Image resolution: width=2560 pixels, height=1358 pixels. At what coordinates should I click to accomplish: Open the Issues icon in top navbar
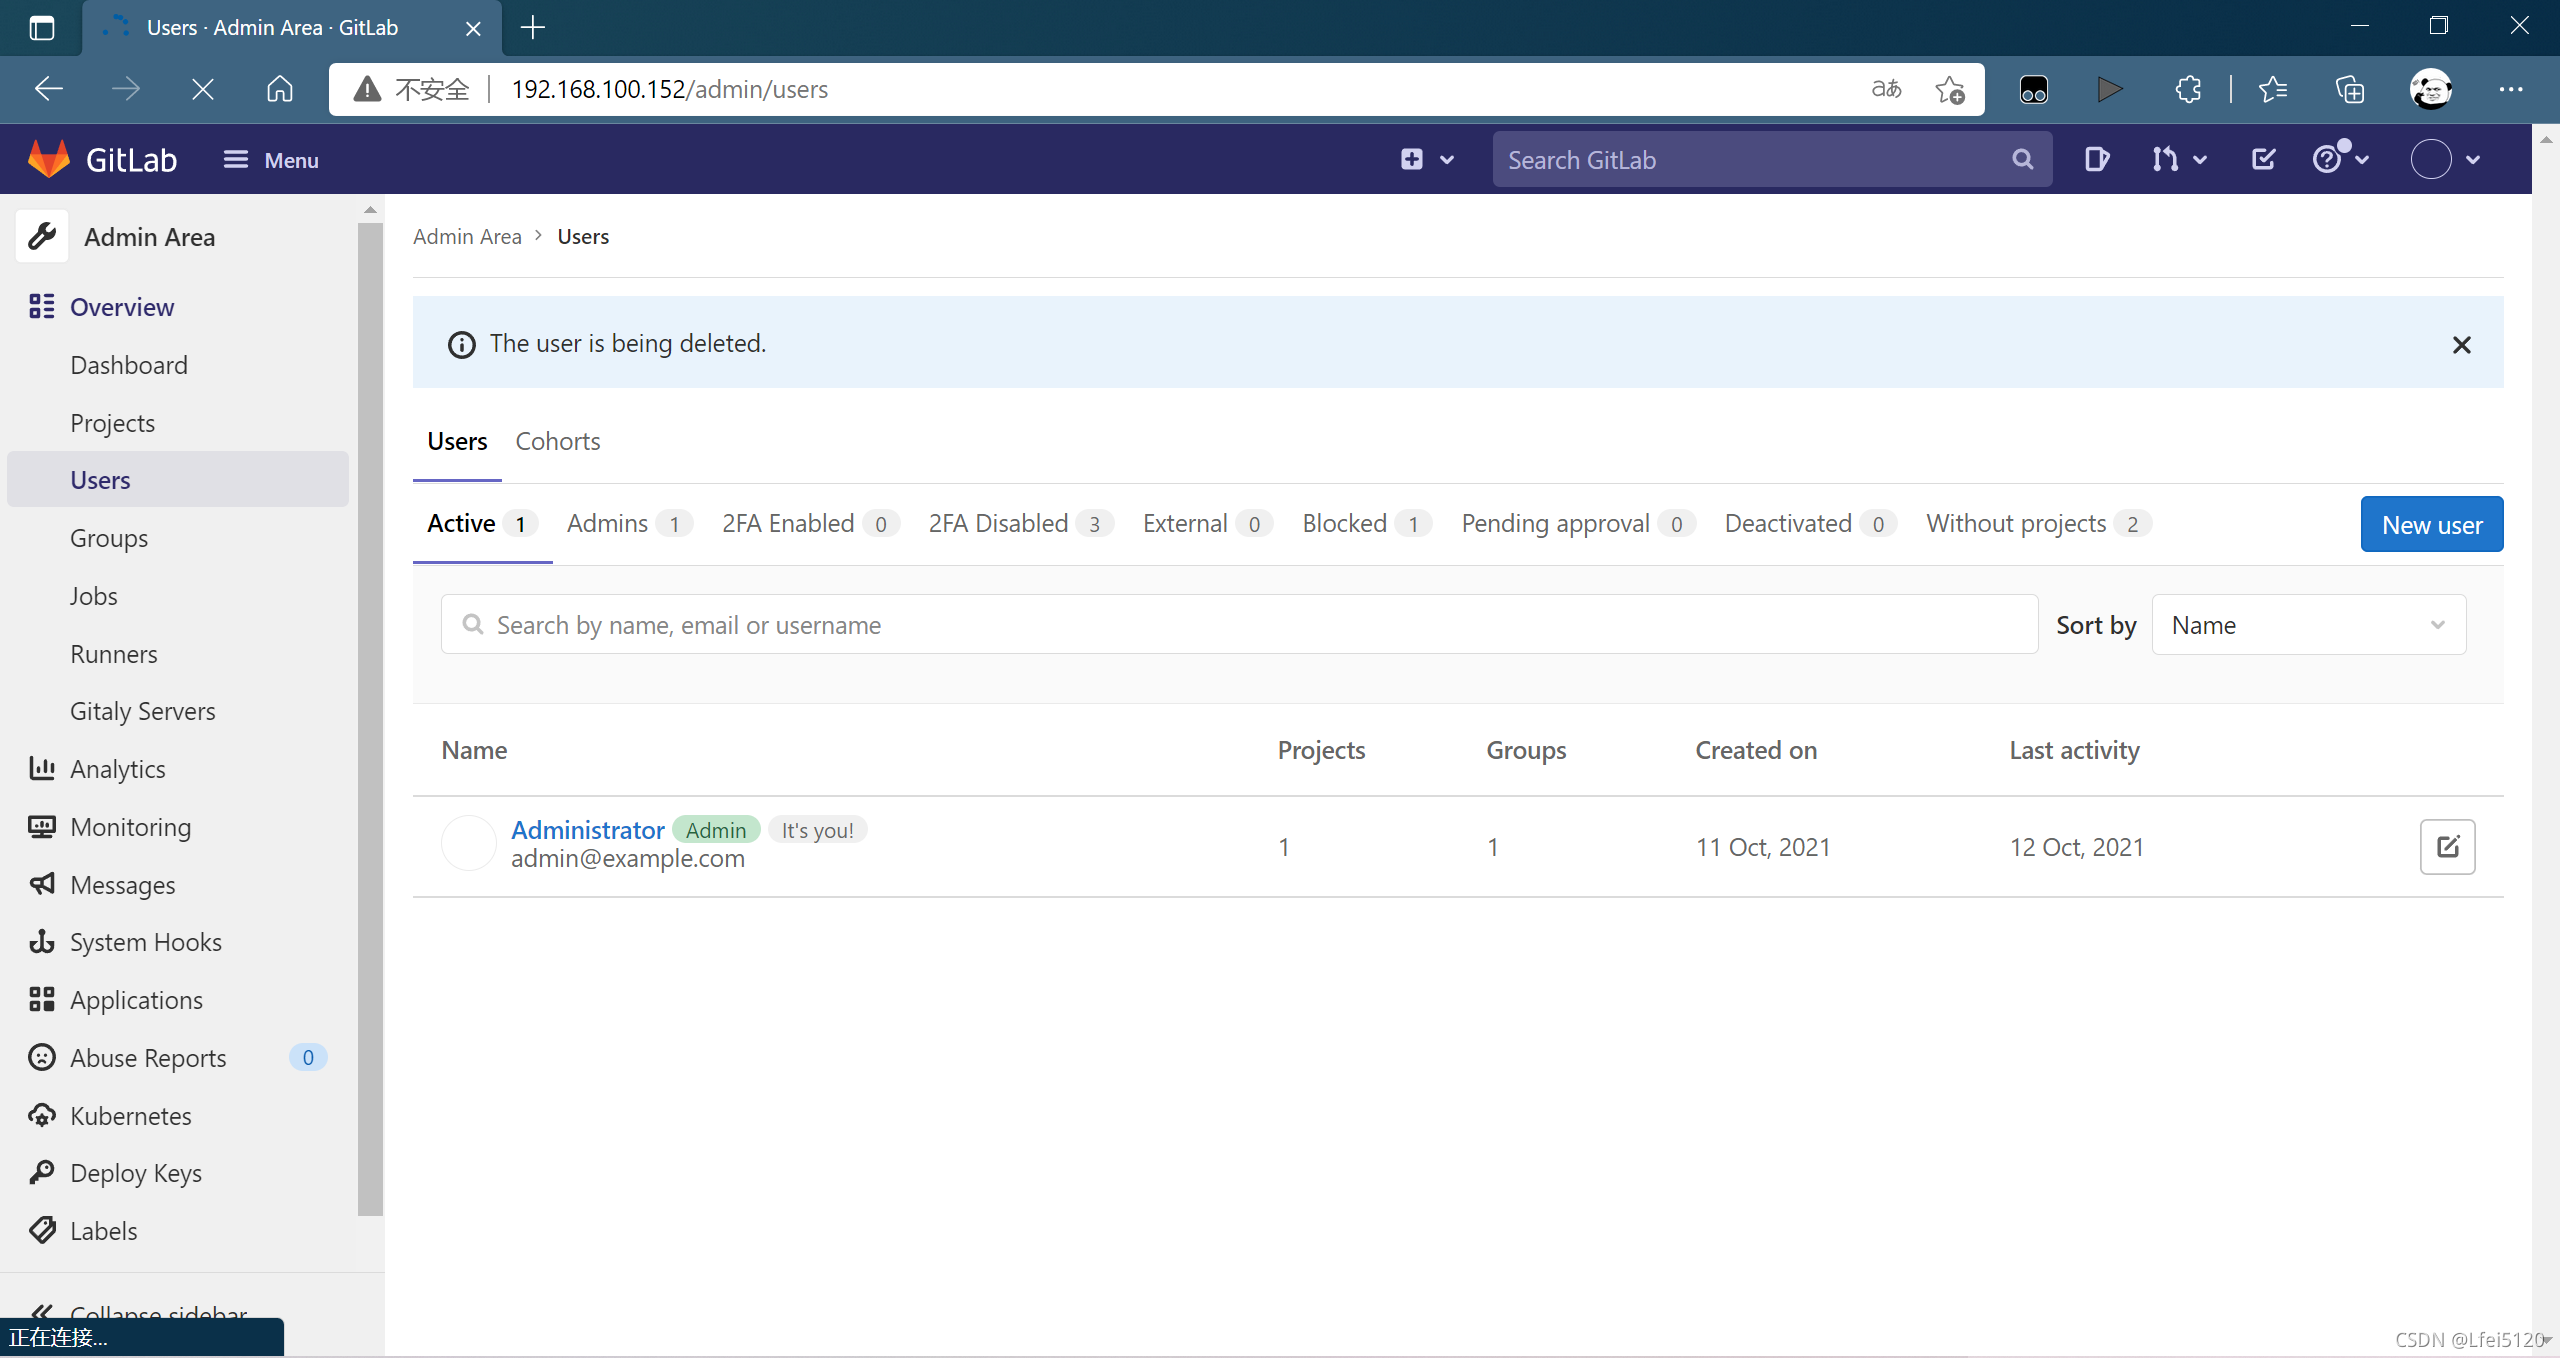[2096, 159]
